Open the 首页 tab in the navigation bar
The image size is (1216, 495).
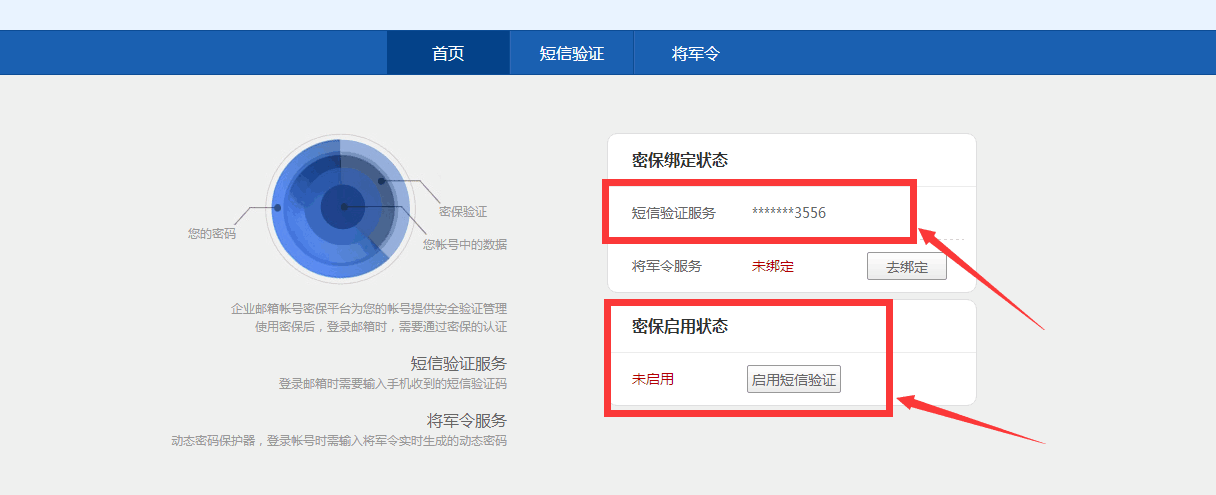[x=448, y=54]
